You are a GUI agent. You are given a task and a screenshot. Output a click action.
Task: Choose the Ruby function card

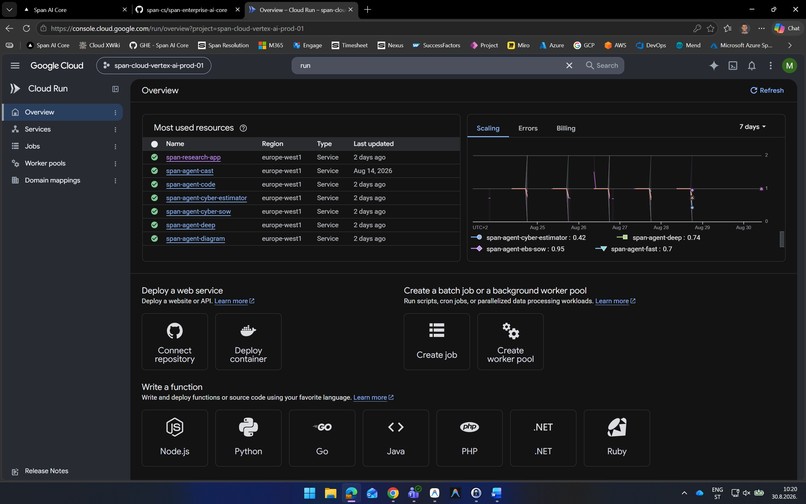617,438
